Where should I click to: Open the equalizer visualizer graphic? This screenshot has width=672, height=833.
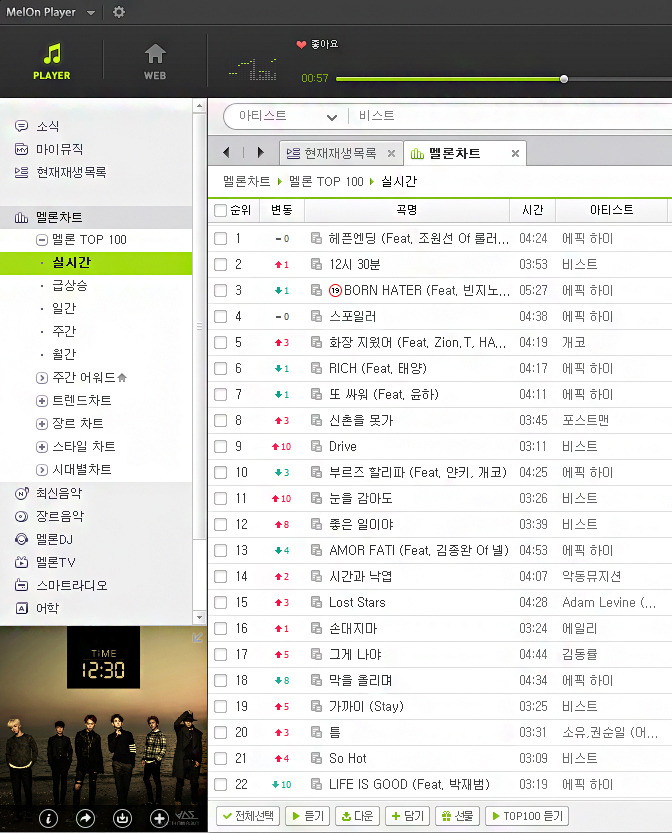[x=253, y=69]
